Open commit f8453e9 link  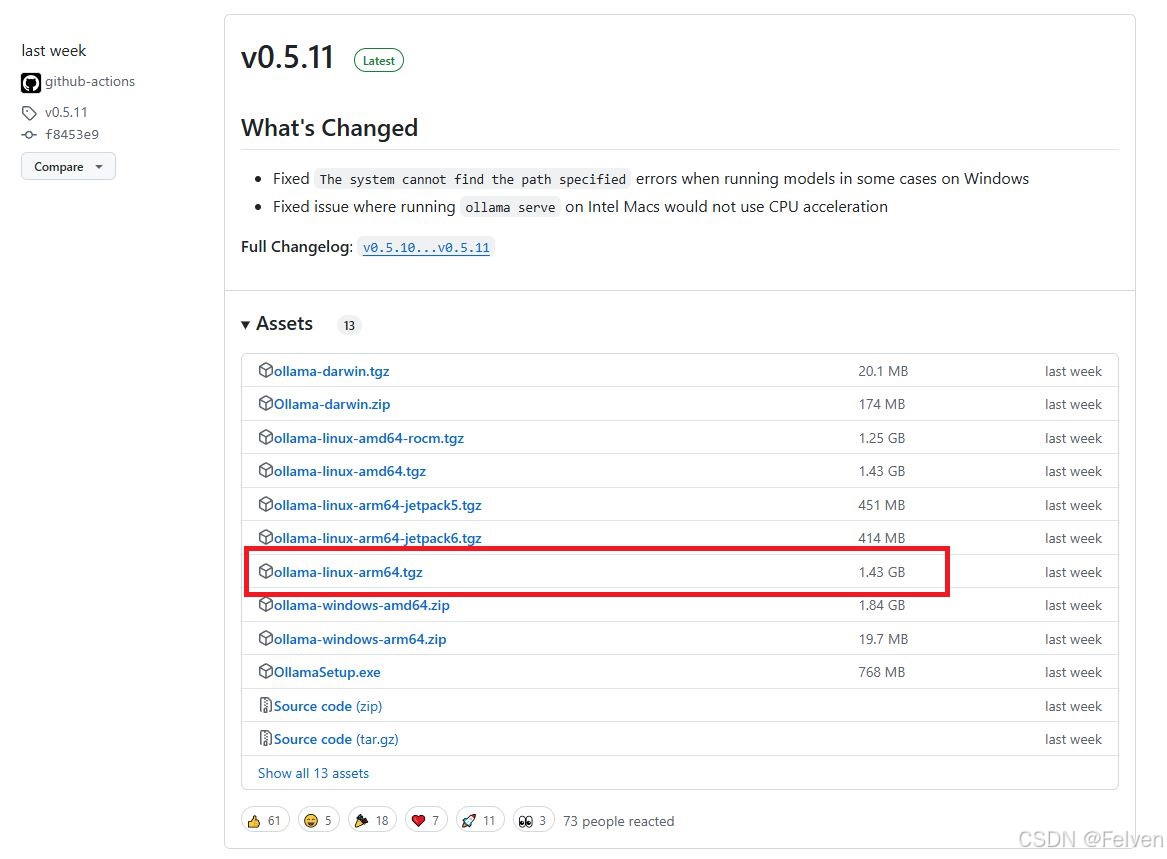click(x=71, y=135)
